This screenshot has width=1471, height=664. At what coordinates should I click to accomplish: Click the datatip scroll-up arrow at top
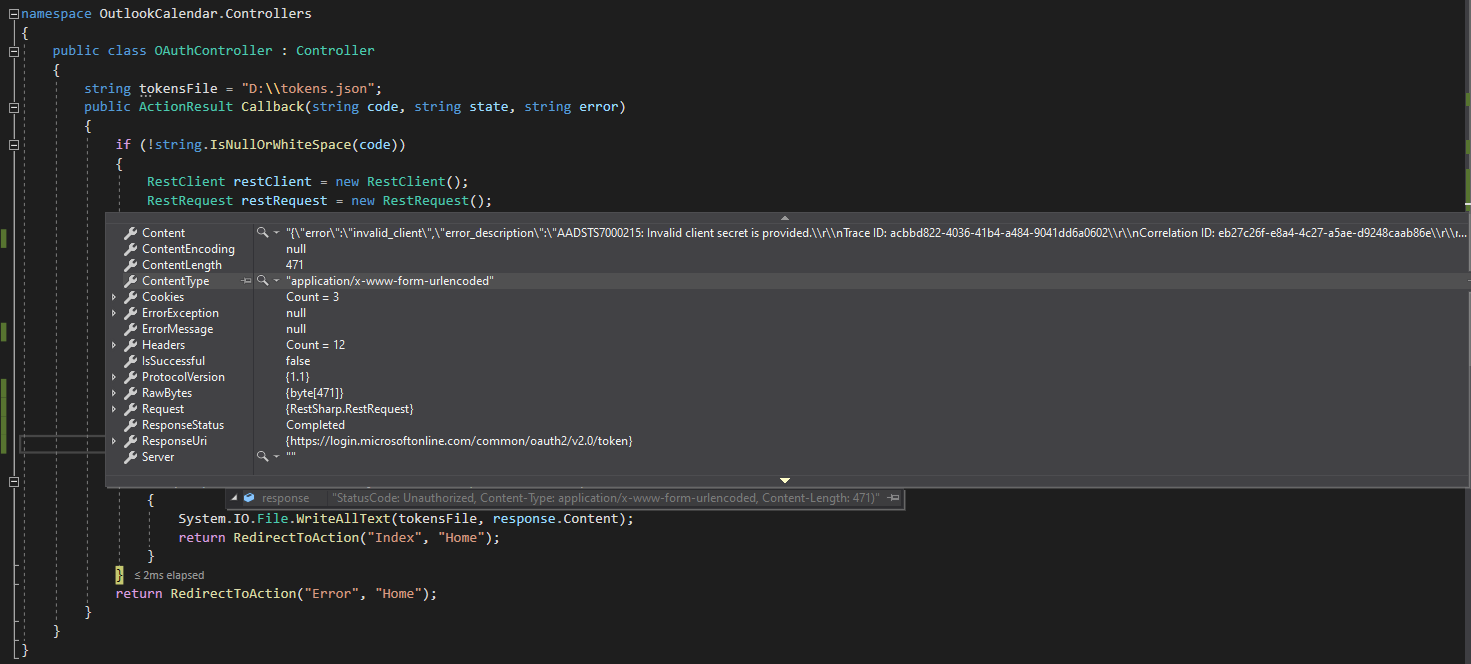pos(785,218)
